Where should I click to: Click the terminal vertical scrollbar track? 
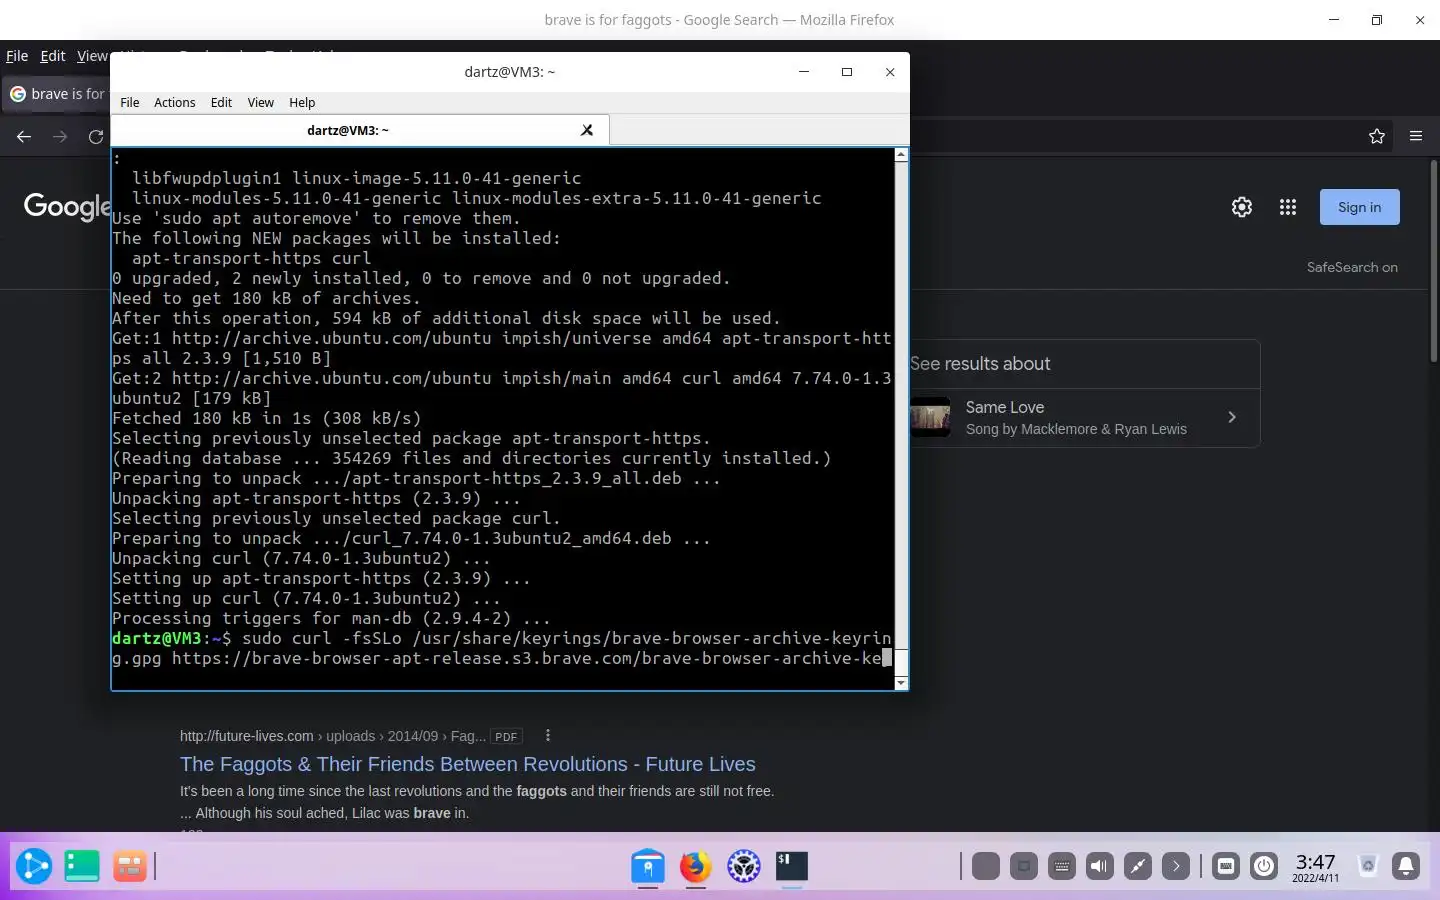point(901,405)
